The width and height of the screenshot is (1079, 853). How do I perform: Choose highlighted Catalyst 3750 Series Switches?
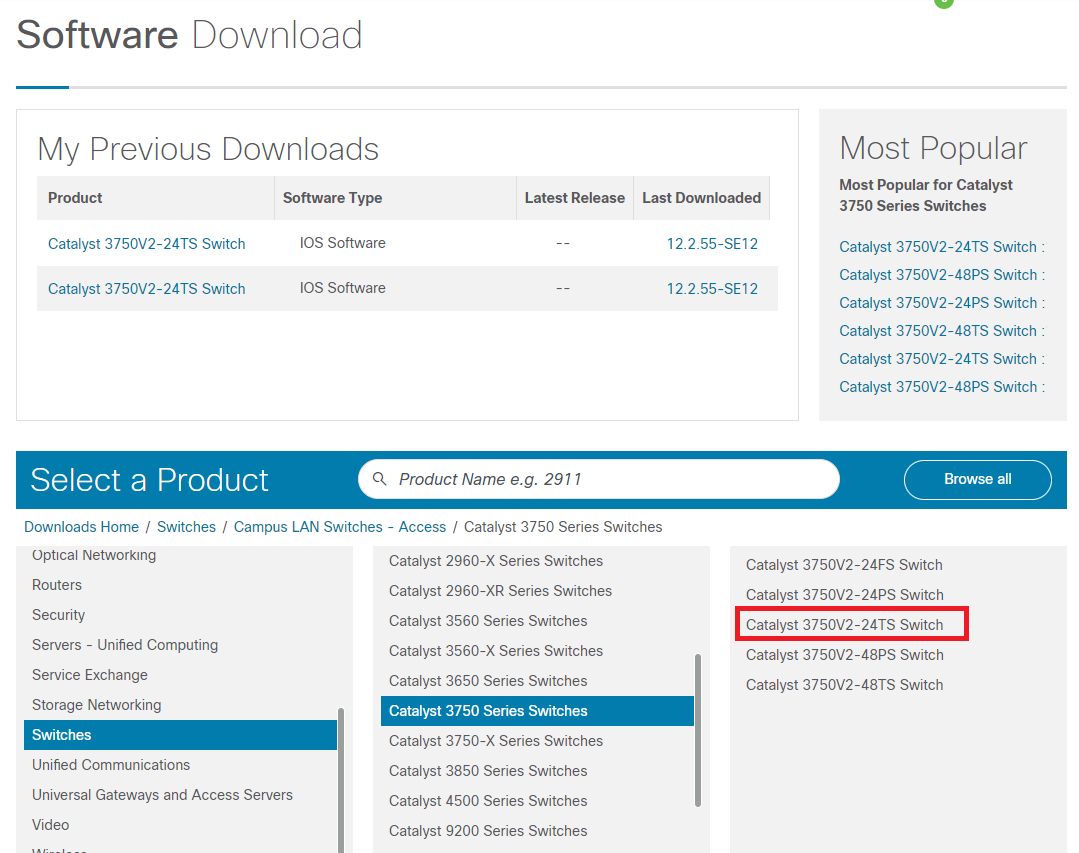tap(537, 711)
